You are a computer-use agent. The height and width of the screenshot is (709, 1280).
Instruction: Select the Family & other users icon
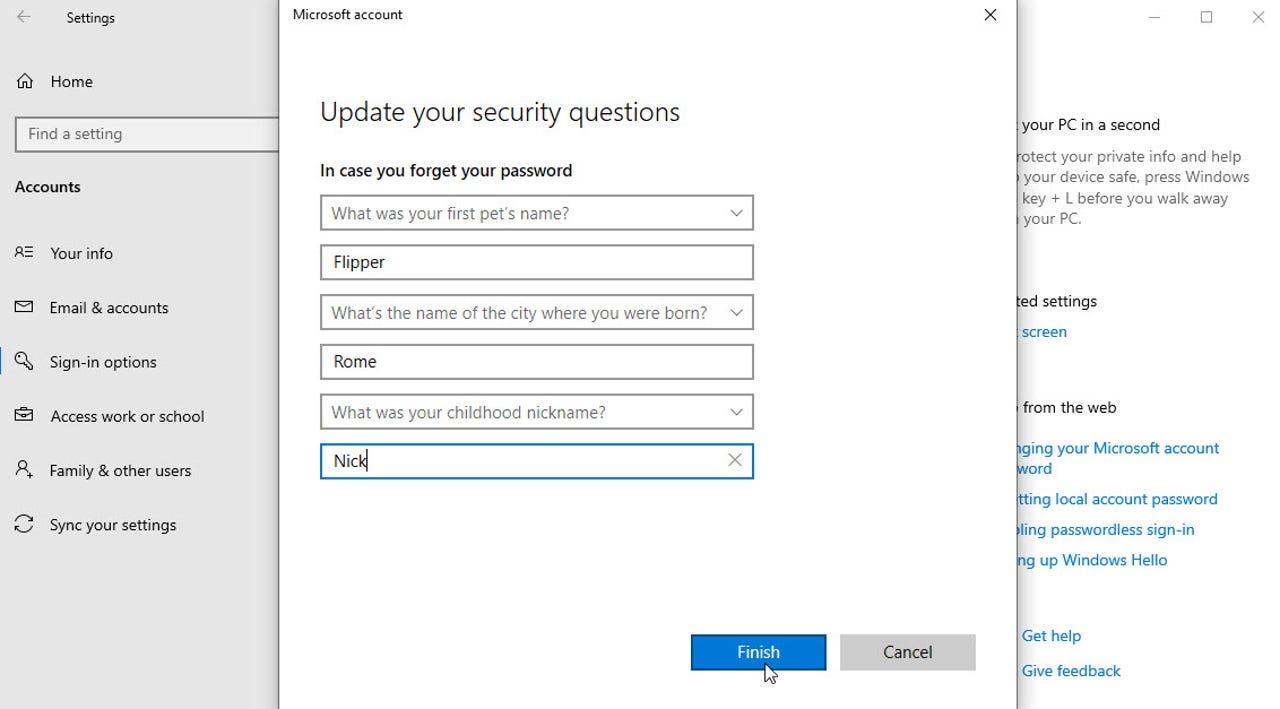(25, 470)
